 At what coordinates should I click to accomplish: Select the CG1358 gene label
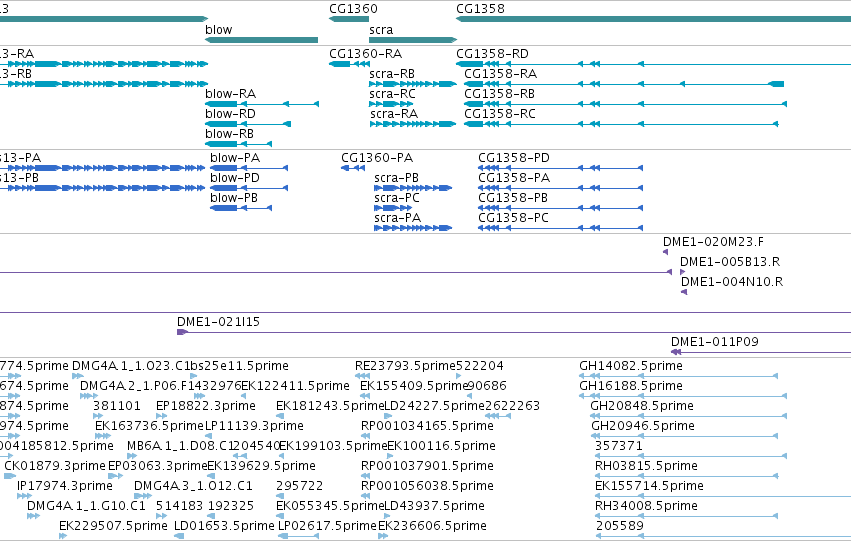point(480,9)
